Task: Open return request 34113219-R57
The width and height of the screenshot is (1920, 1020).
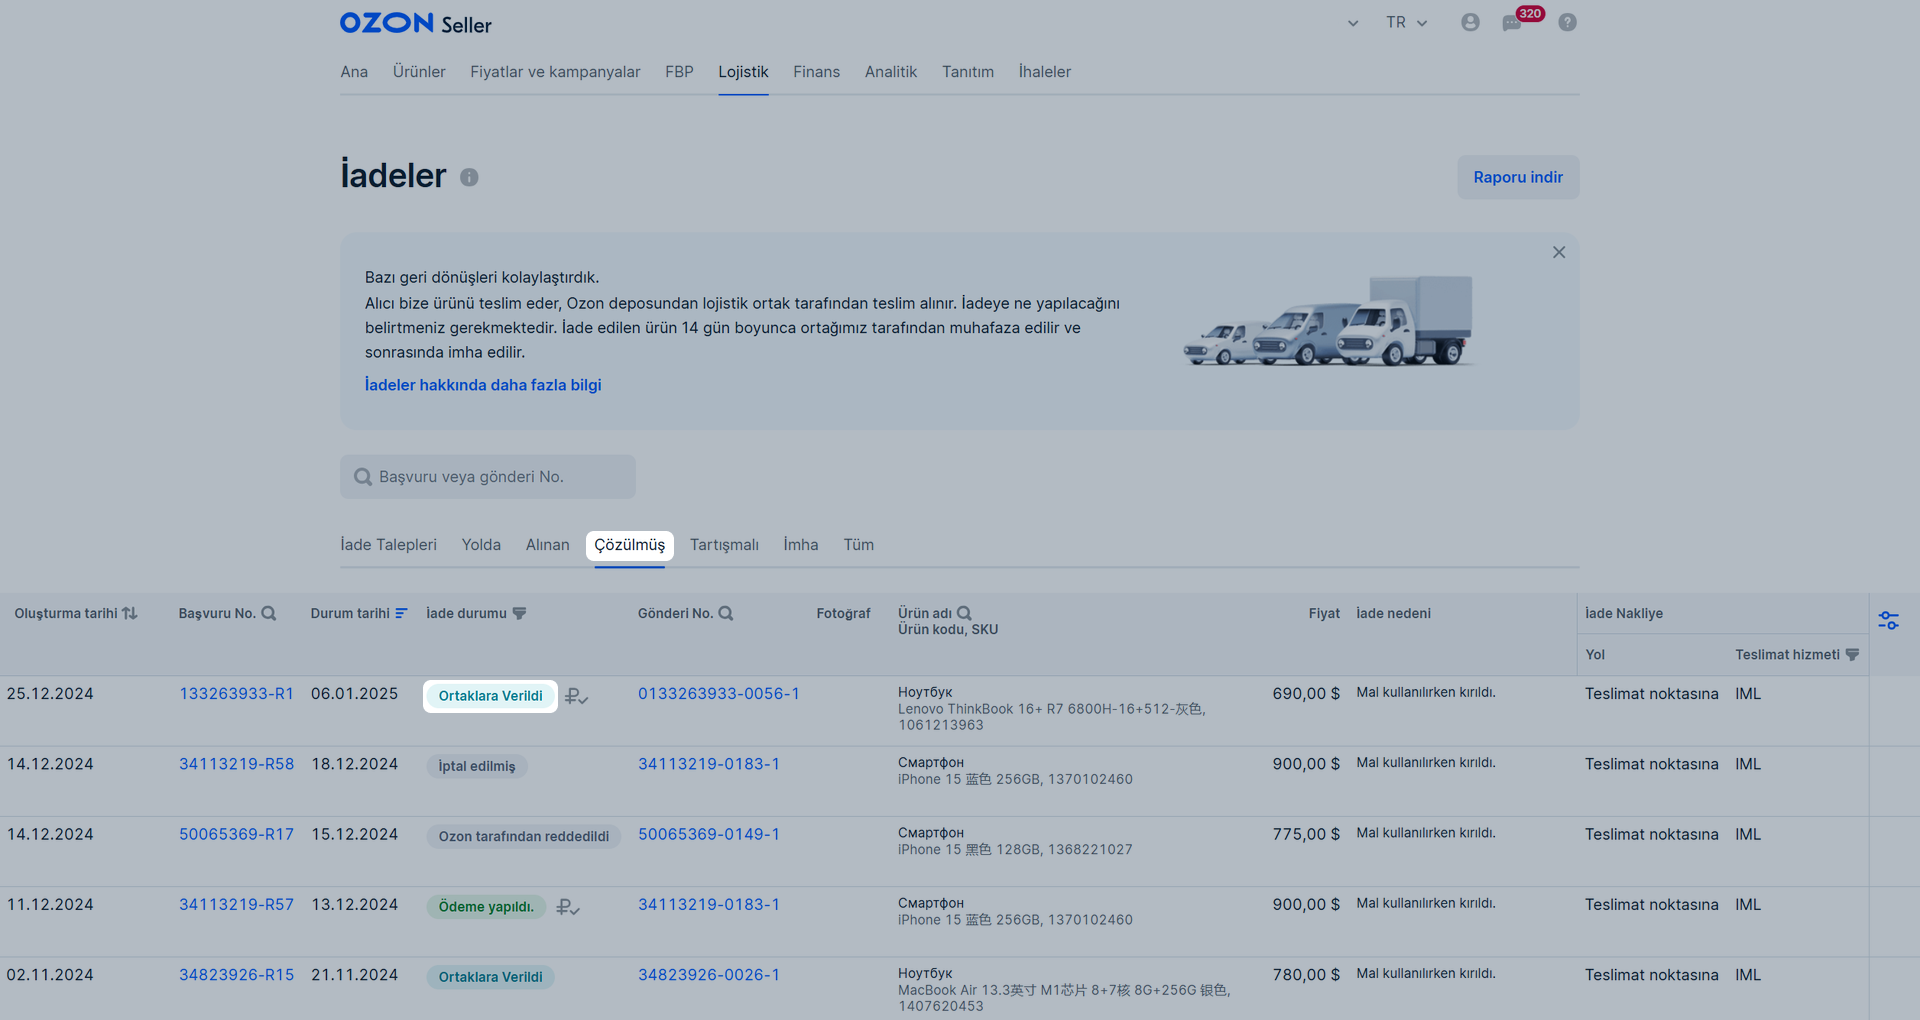Action: [x=237, y=905]
